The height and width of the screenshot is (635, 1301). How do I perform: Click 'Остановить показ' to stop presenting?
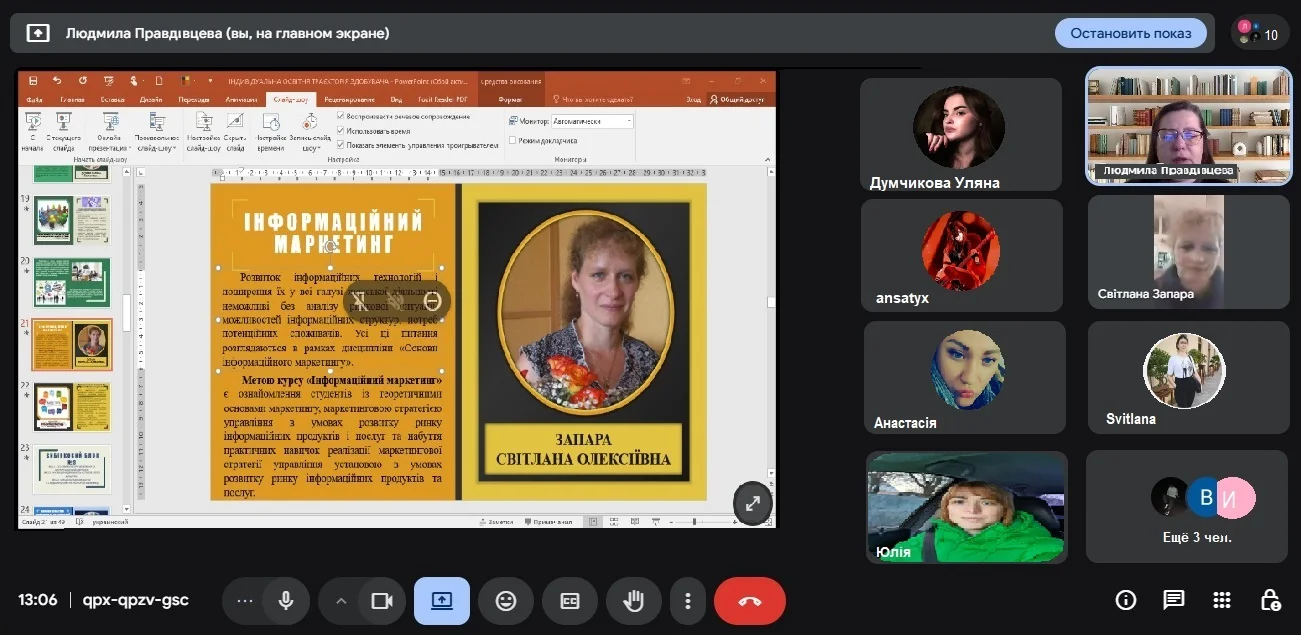pyautogui.click(x=1130, y=33)
